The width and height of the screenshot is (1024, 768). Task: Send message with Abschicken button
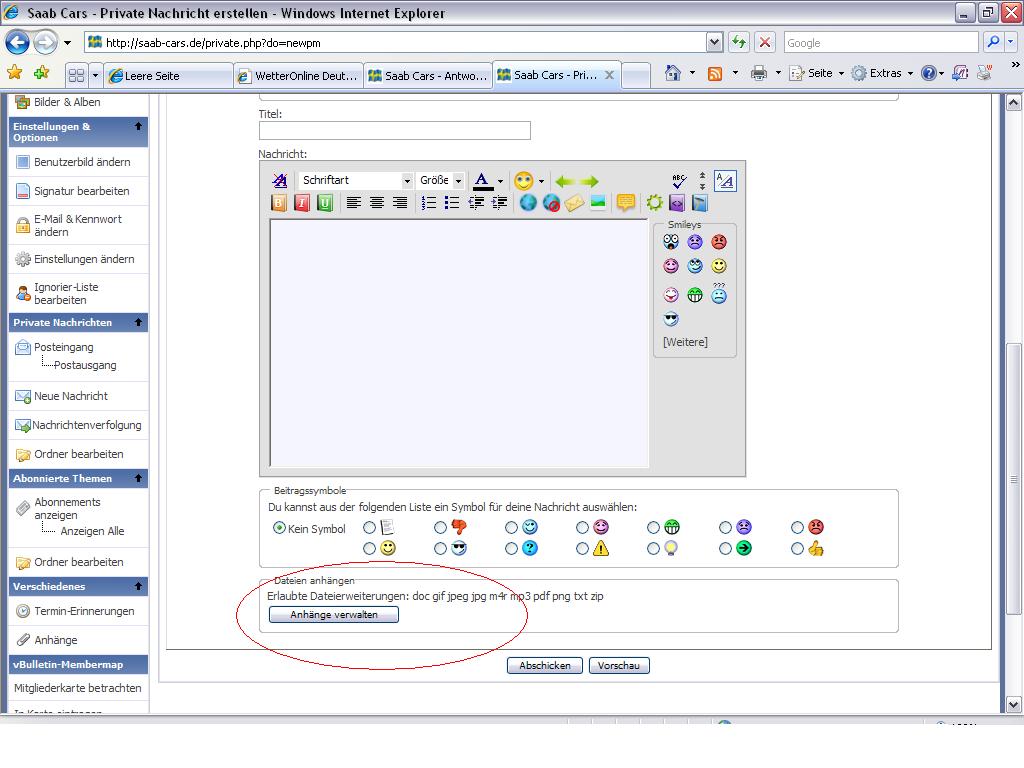click(545, 665)
